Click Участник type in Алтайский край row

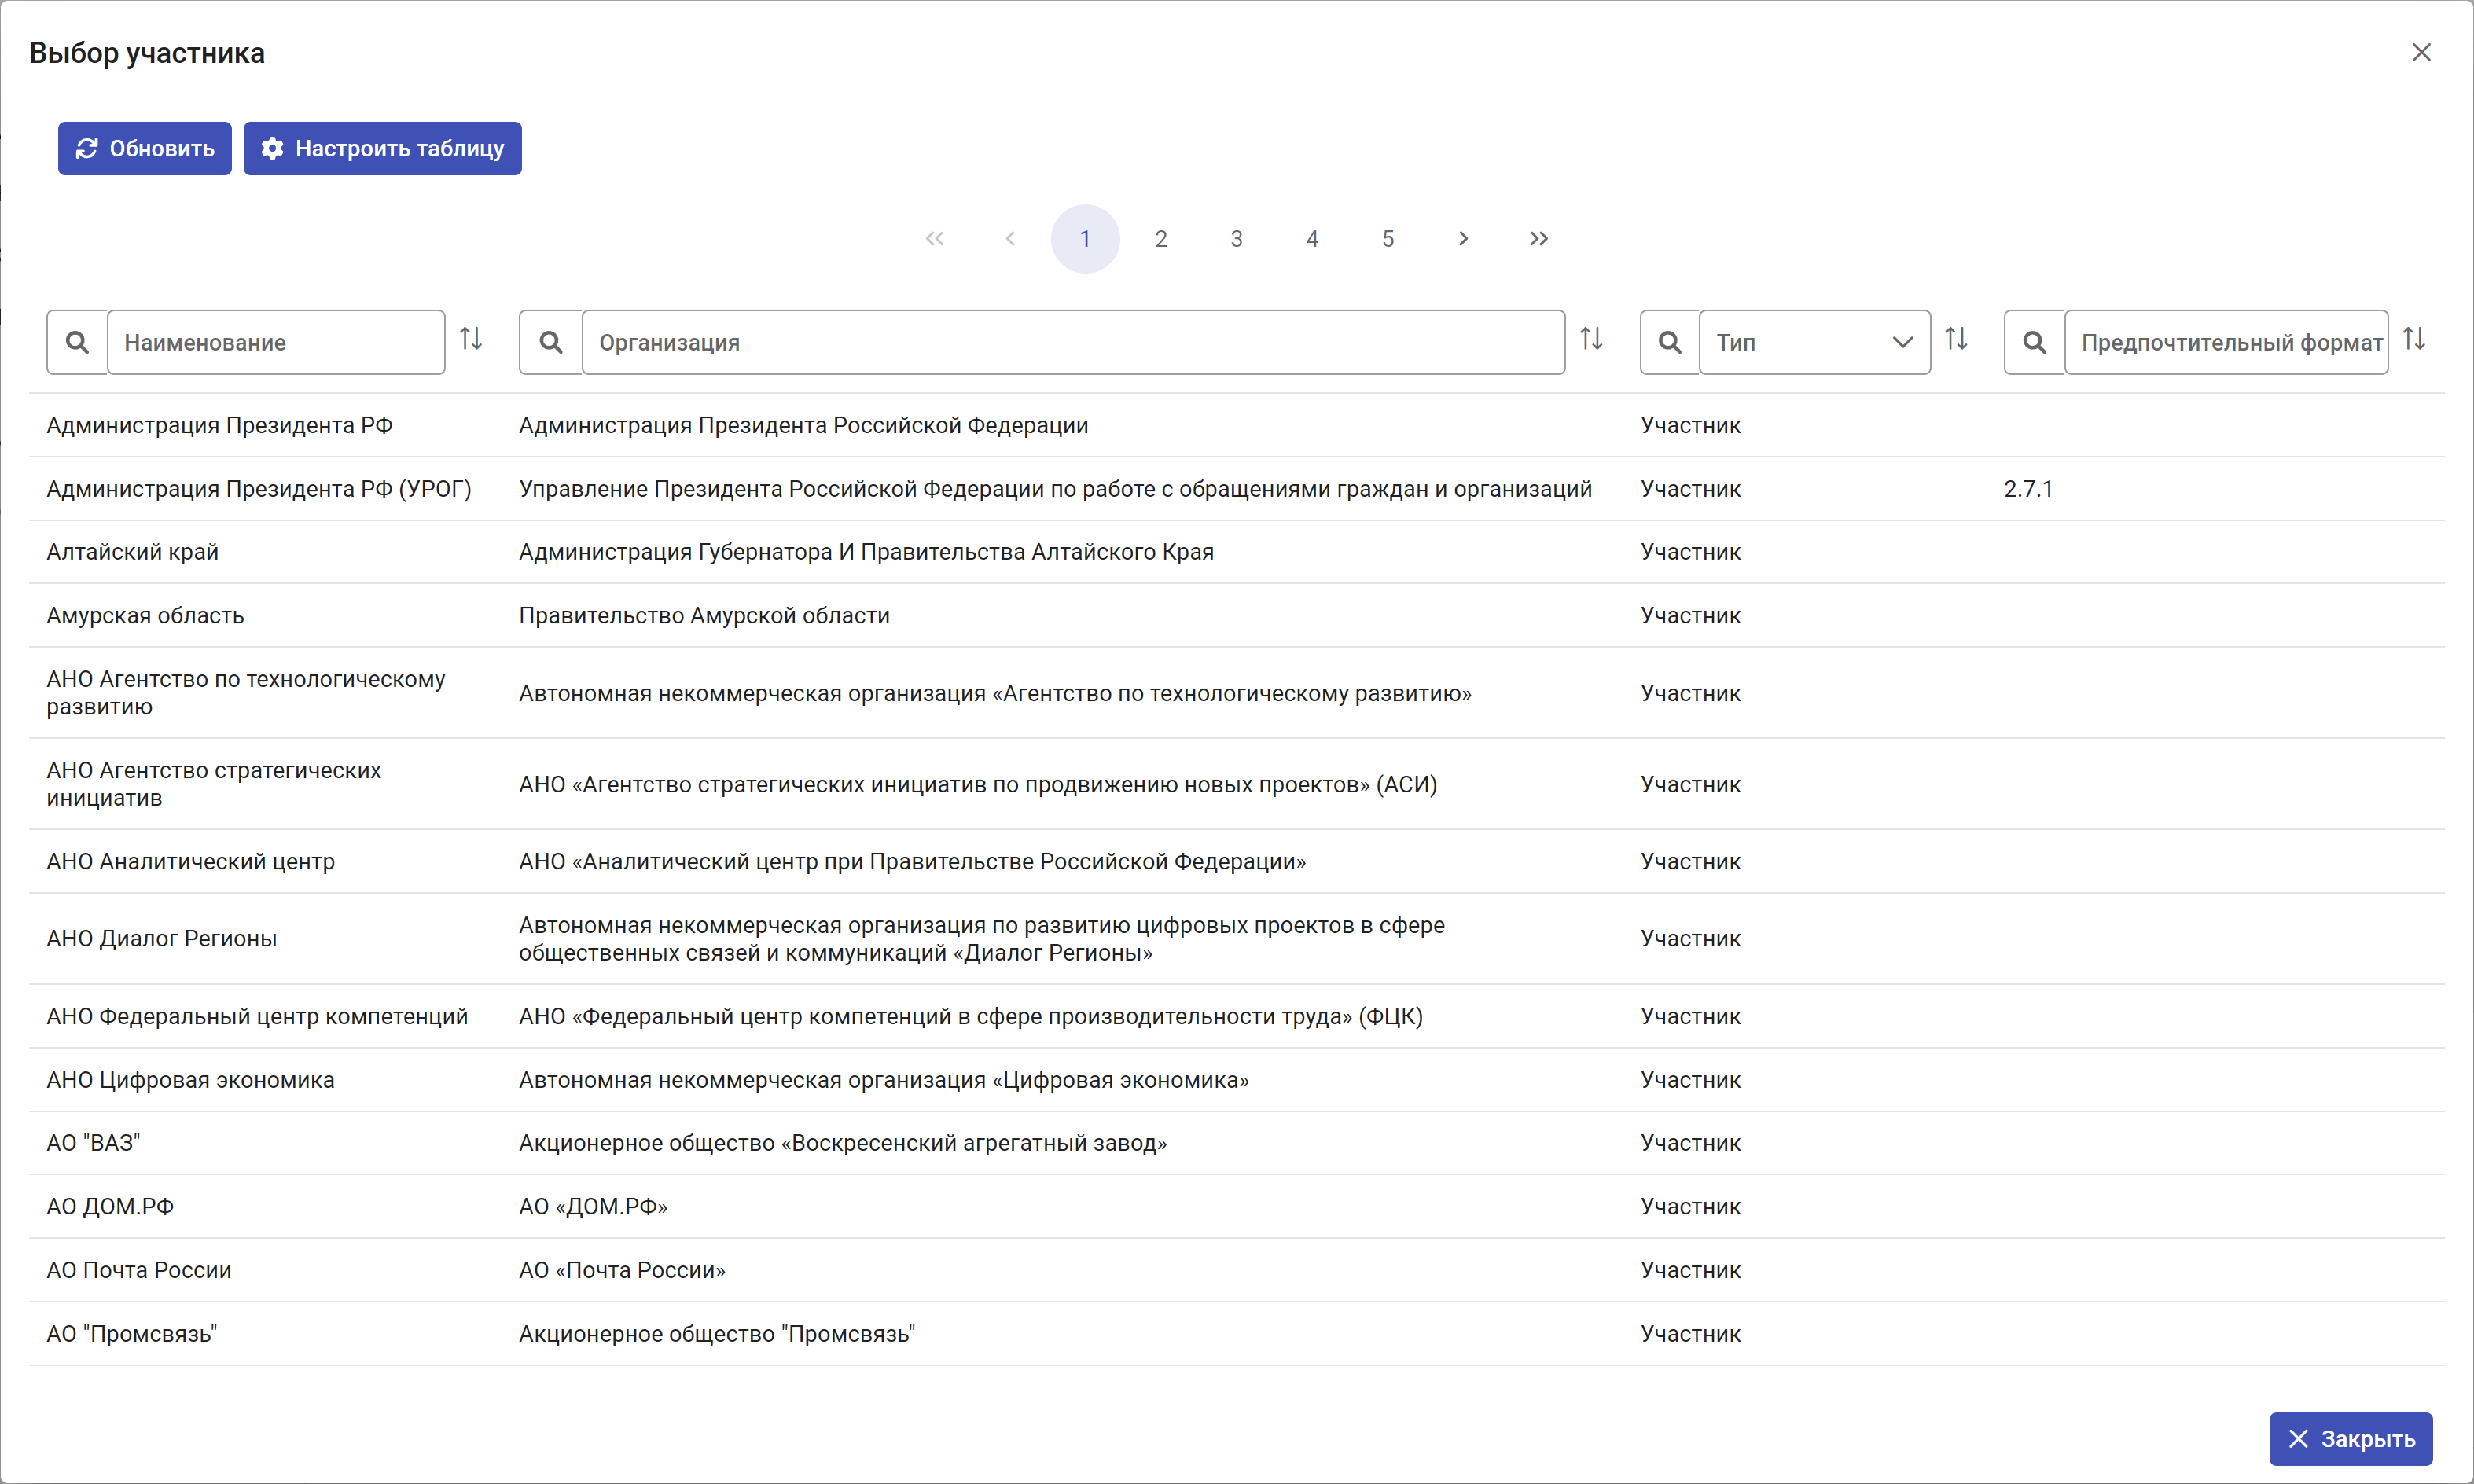tap(1691, 552)
